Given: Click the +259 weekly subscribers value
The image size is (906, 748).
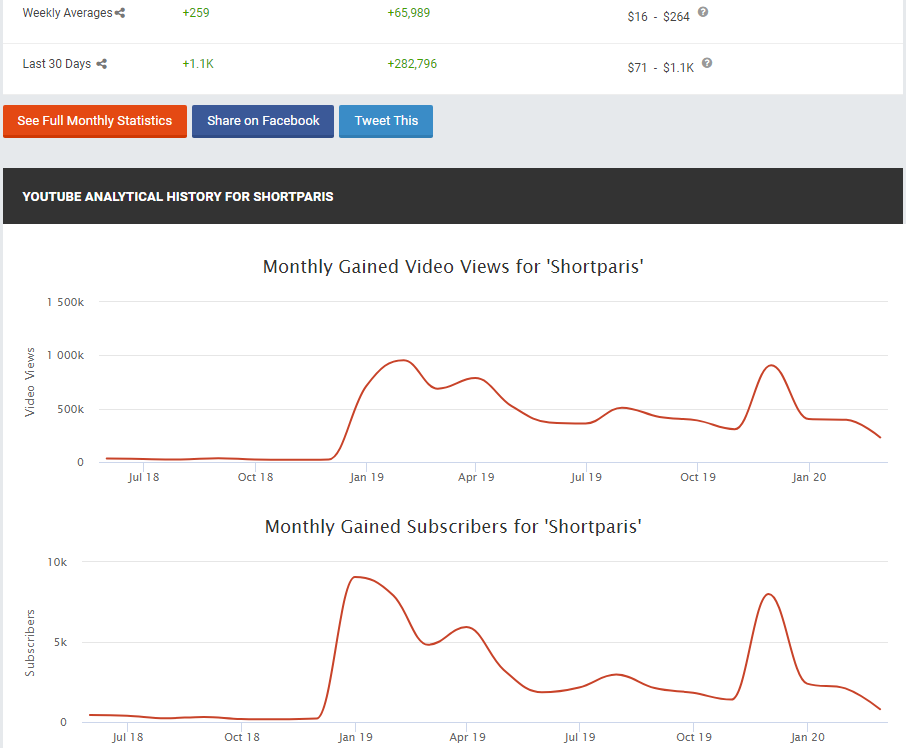Looking at the screenshot, I should pyautogui.click(x=196, y=13).
